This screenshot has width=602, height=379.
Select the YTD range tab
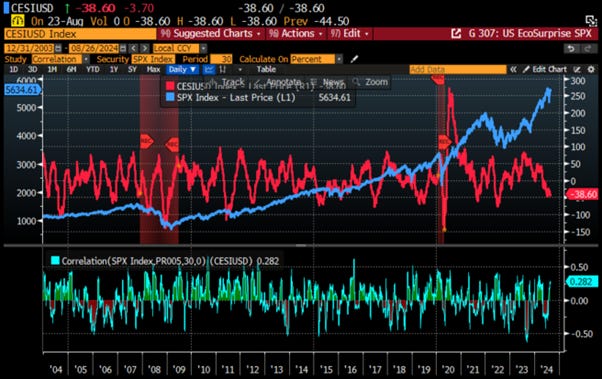tap(93, 70)
